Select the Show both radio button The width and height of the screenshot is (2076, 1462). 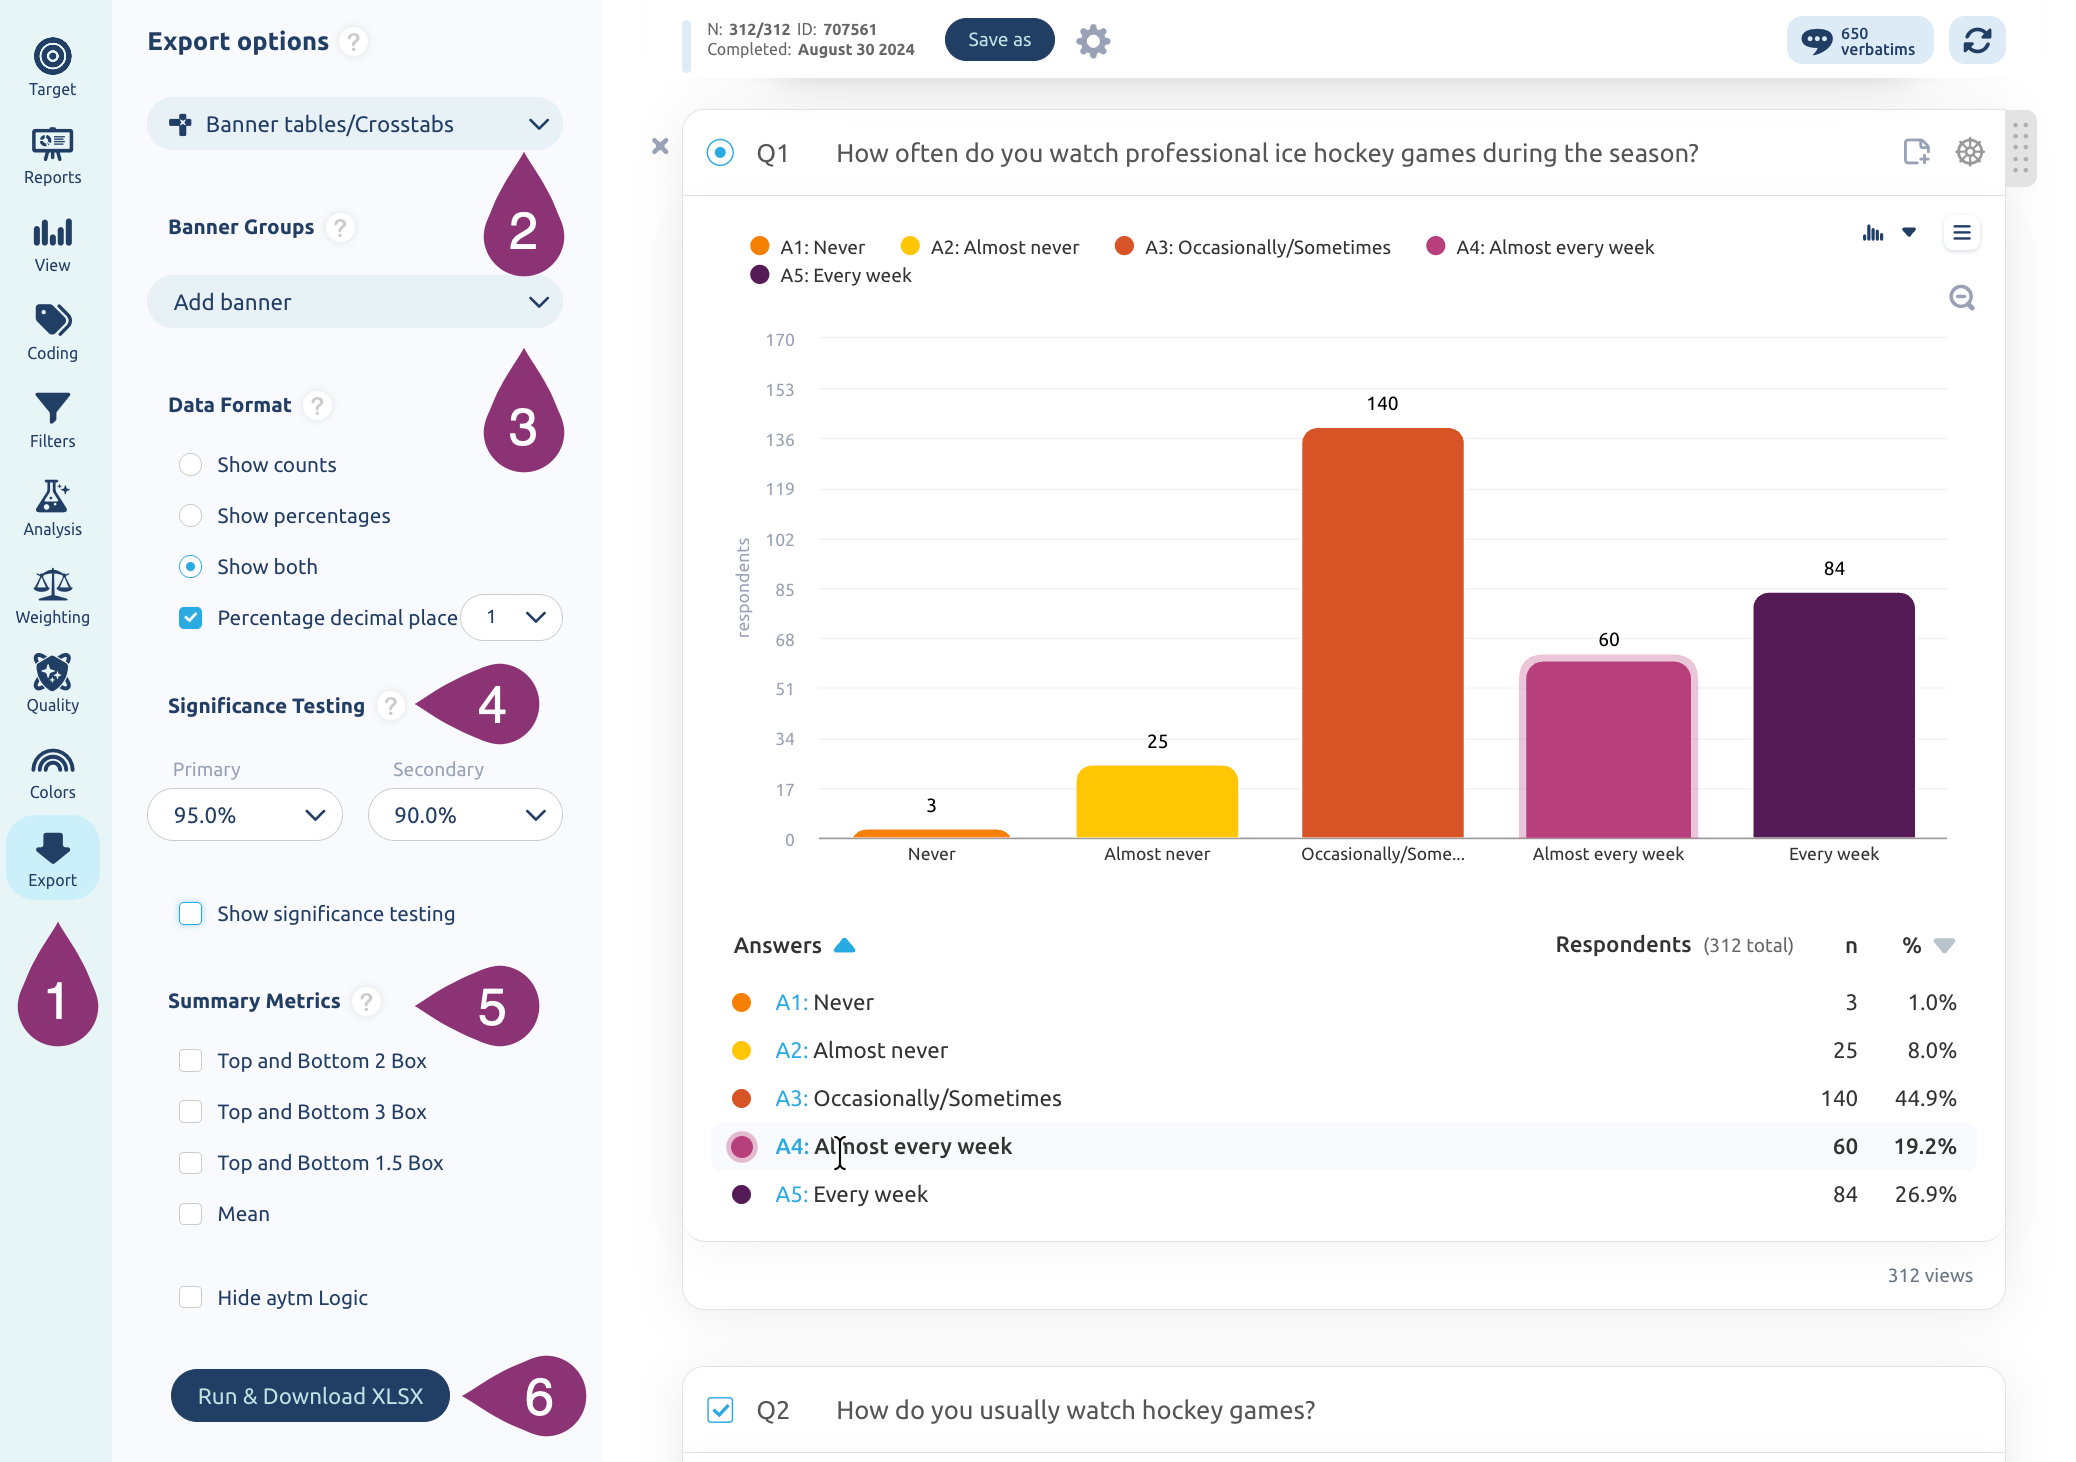[190, 566]
